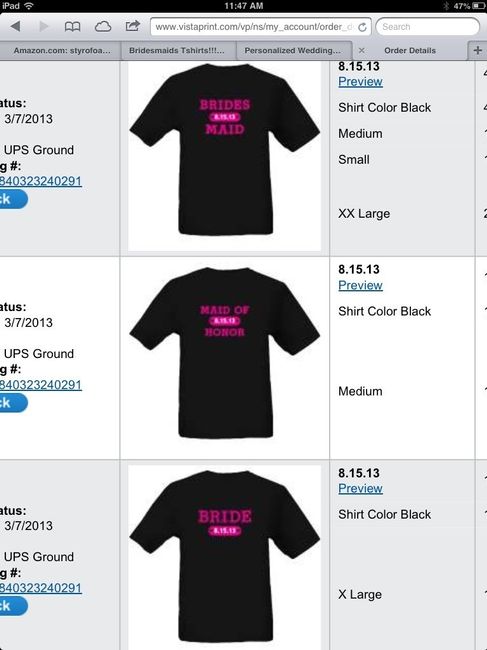Open tracking number link in first row
The image size is (487, 650).
(41, 181)
